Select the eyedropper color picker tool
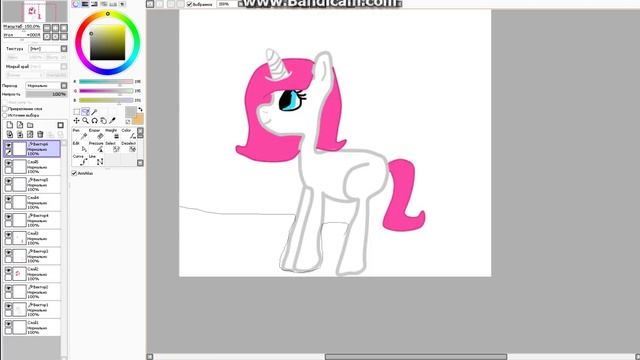This screenshot has width=640, height=360. 112,121
